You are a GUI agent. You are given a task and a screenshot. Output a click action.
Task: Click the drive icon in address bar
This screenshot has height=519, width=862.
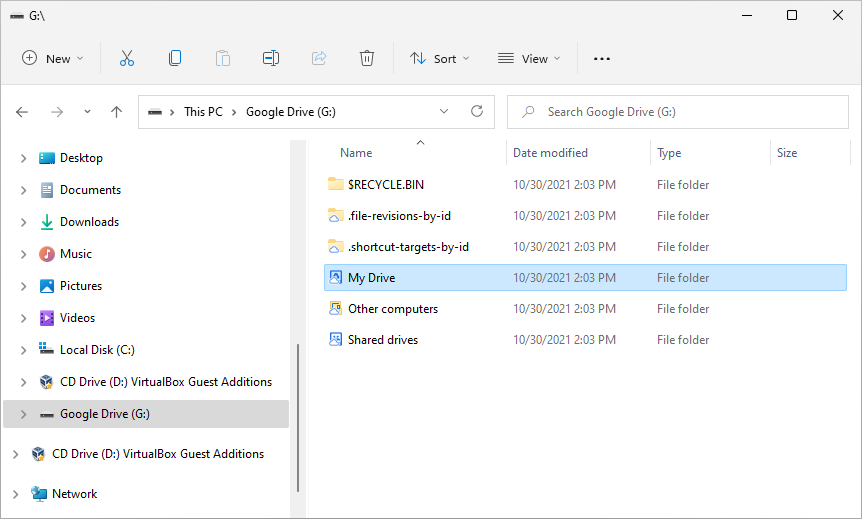click(x=155, y=112)
